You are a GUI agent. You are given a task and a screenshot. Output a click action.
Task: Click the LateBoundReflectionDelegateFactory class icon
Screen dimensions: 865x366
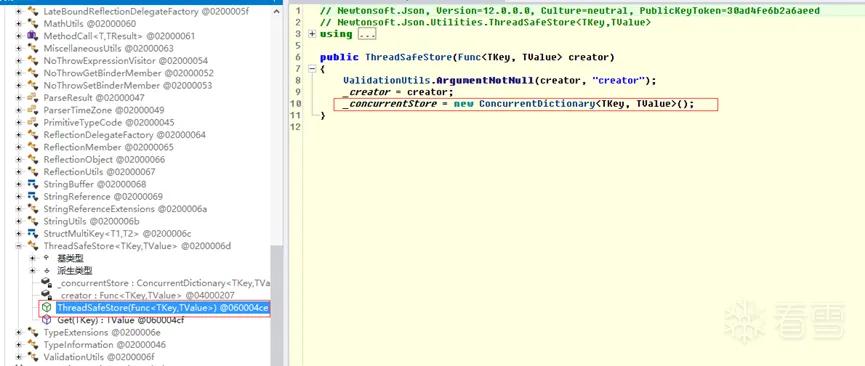(33, 11)
